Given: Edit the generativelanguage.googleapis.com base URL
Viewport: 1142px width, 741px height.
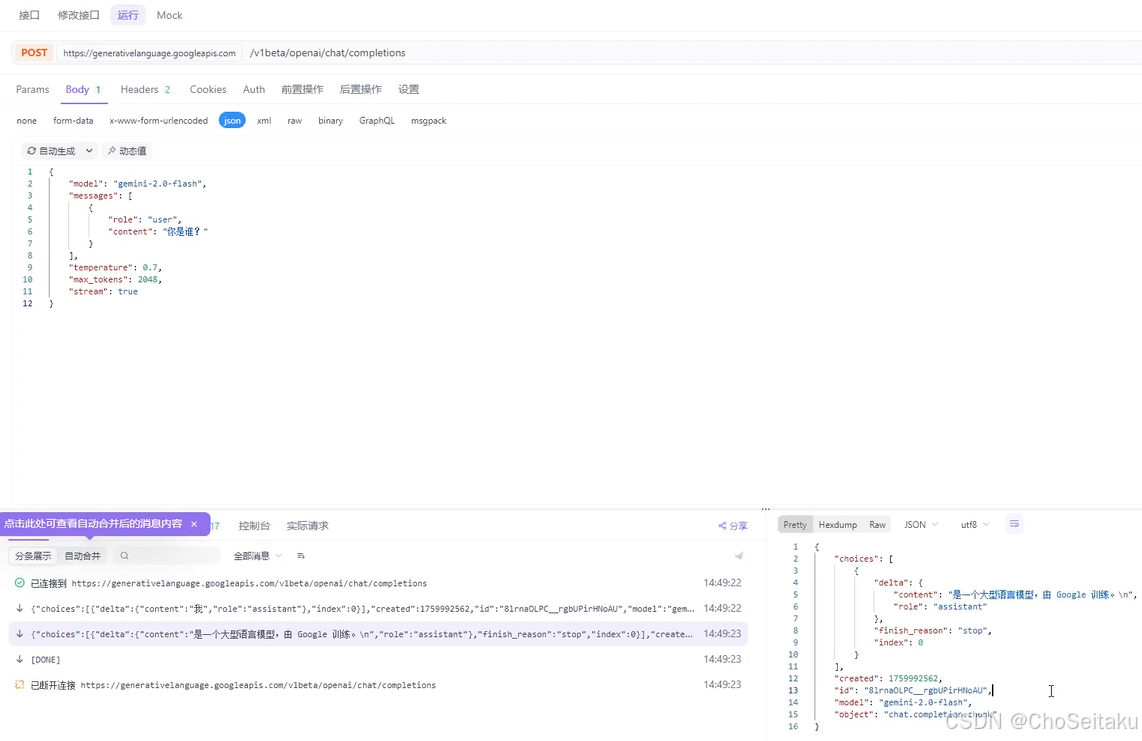Looking at the screenshot, I should click(x=149, y=53).
